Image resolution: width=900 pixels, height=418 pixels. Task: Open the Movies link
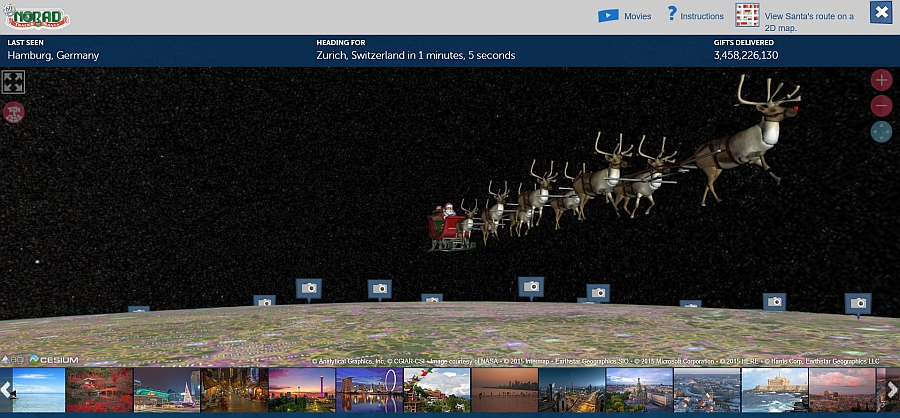[x=638, y=17]
